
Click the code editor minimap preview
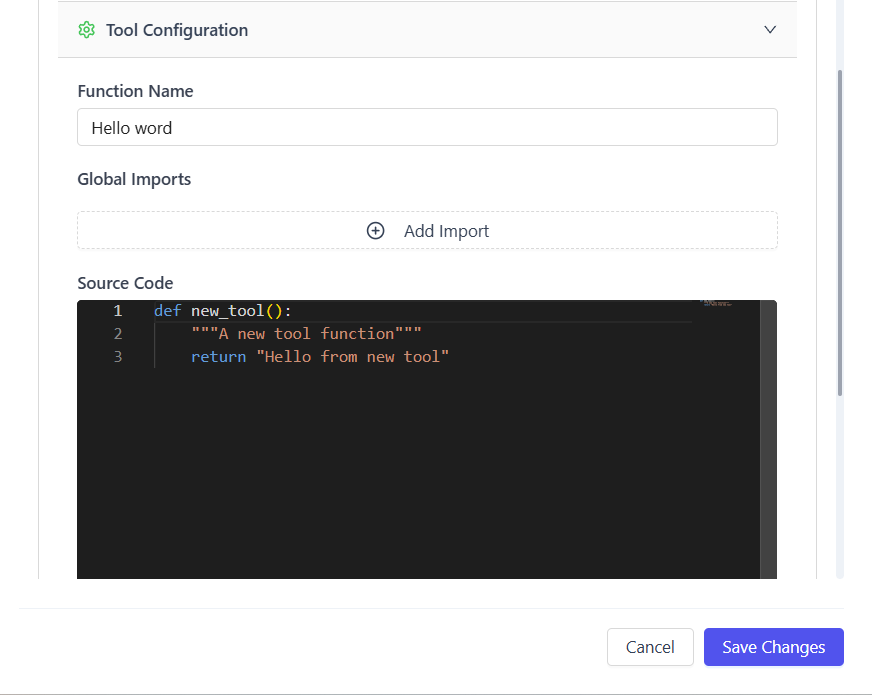click(x=717, y=303)
